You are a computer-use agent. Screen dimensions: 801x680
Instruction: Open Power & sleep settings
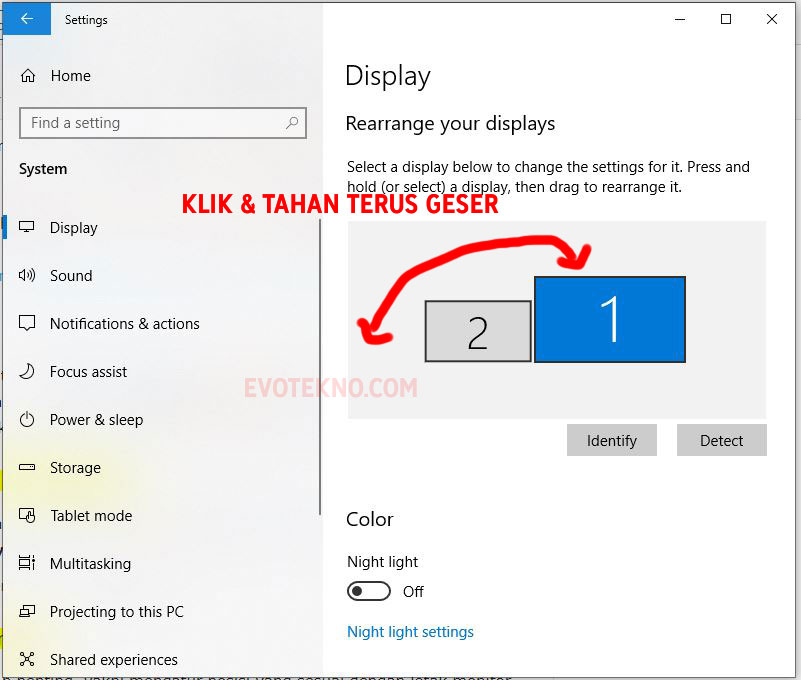(x=97, y=419)
